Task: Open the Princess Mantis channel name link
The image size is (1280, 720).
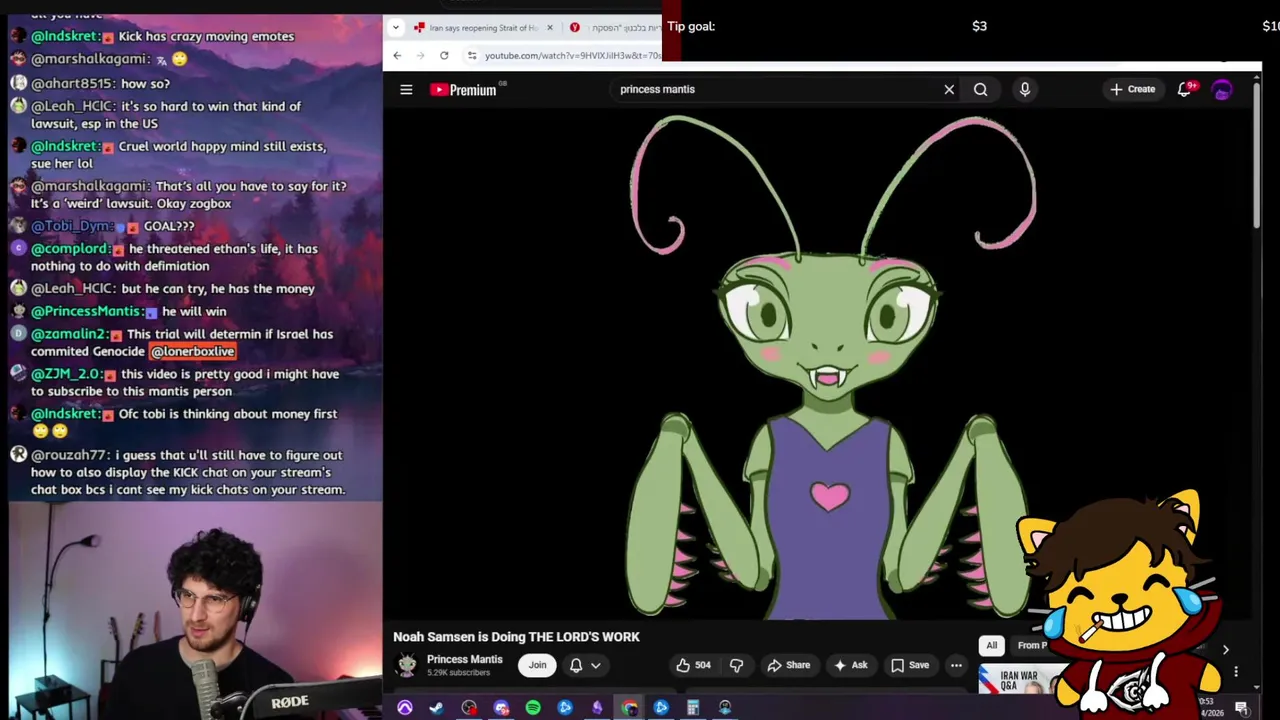Action: (465, 659)
